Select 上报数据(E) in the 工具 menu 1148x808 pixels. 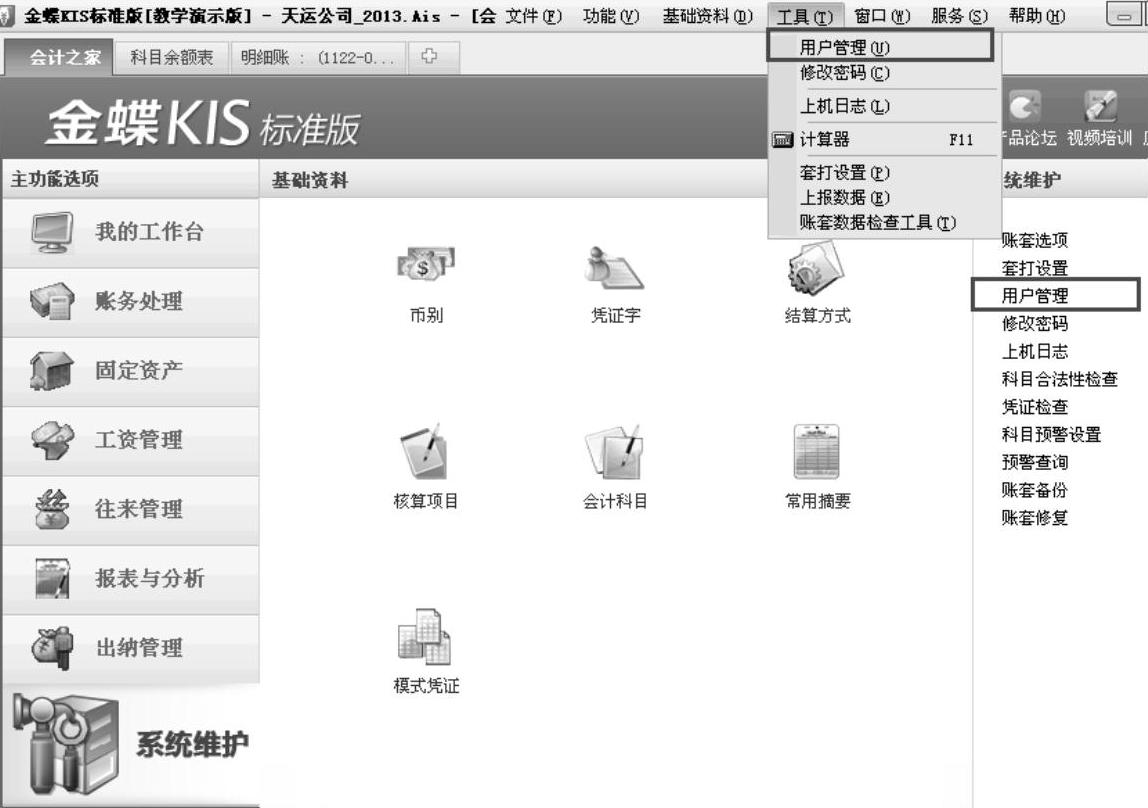pos(884,198)
